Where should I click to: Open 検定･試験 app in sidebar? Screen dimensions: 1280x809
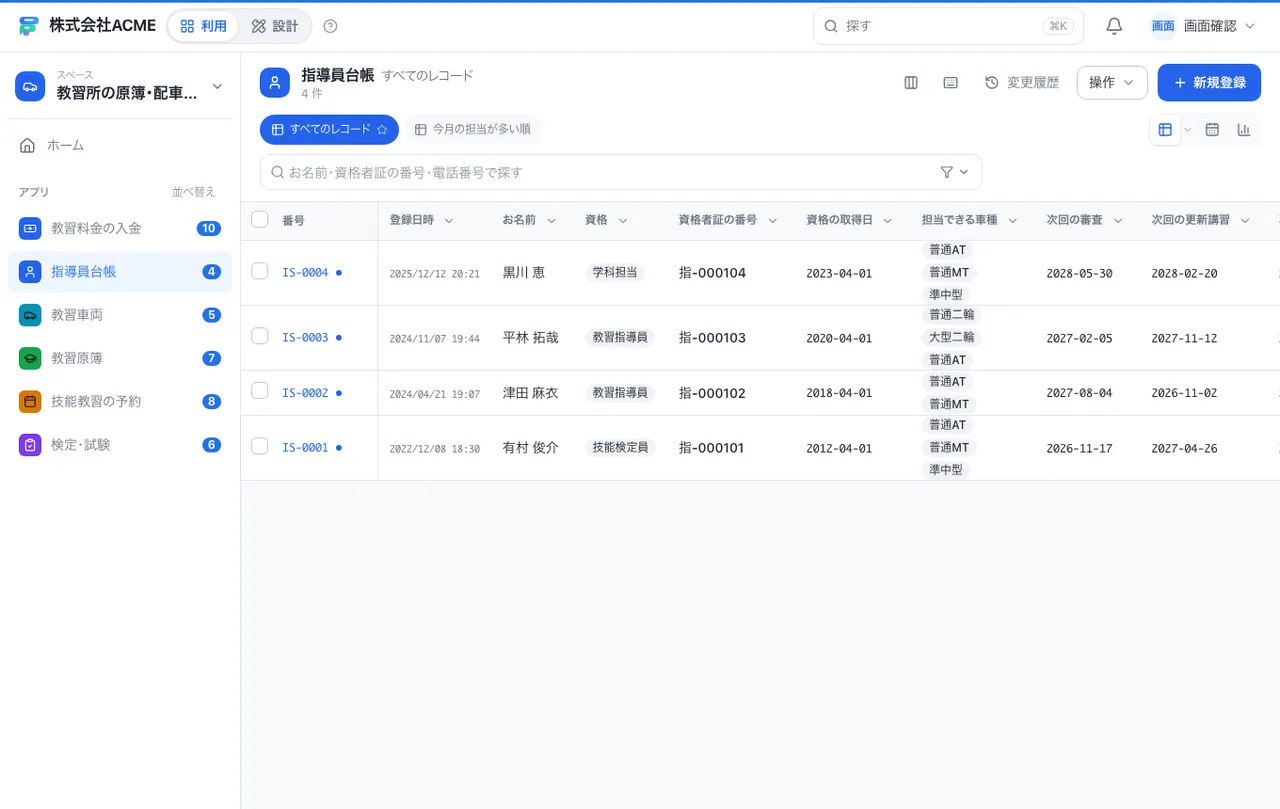click(120, 445)
